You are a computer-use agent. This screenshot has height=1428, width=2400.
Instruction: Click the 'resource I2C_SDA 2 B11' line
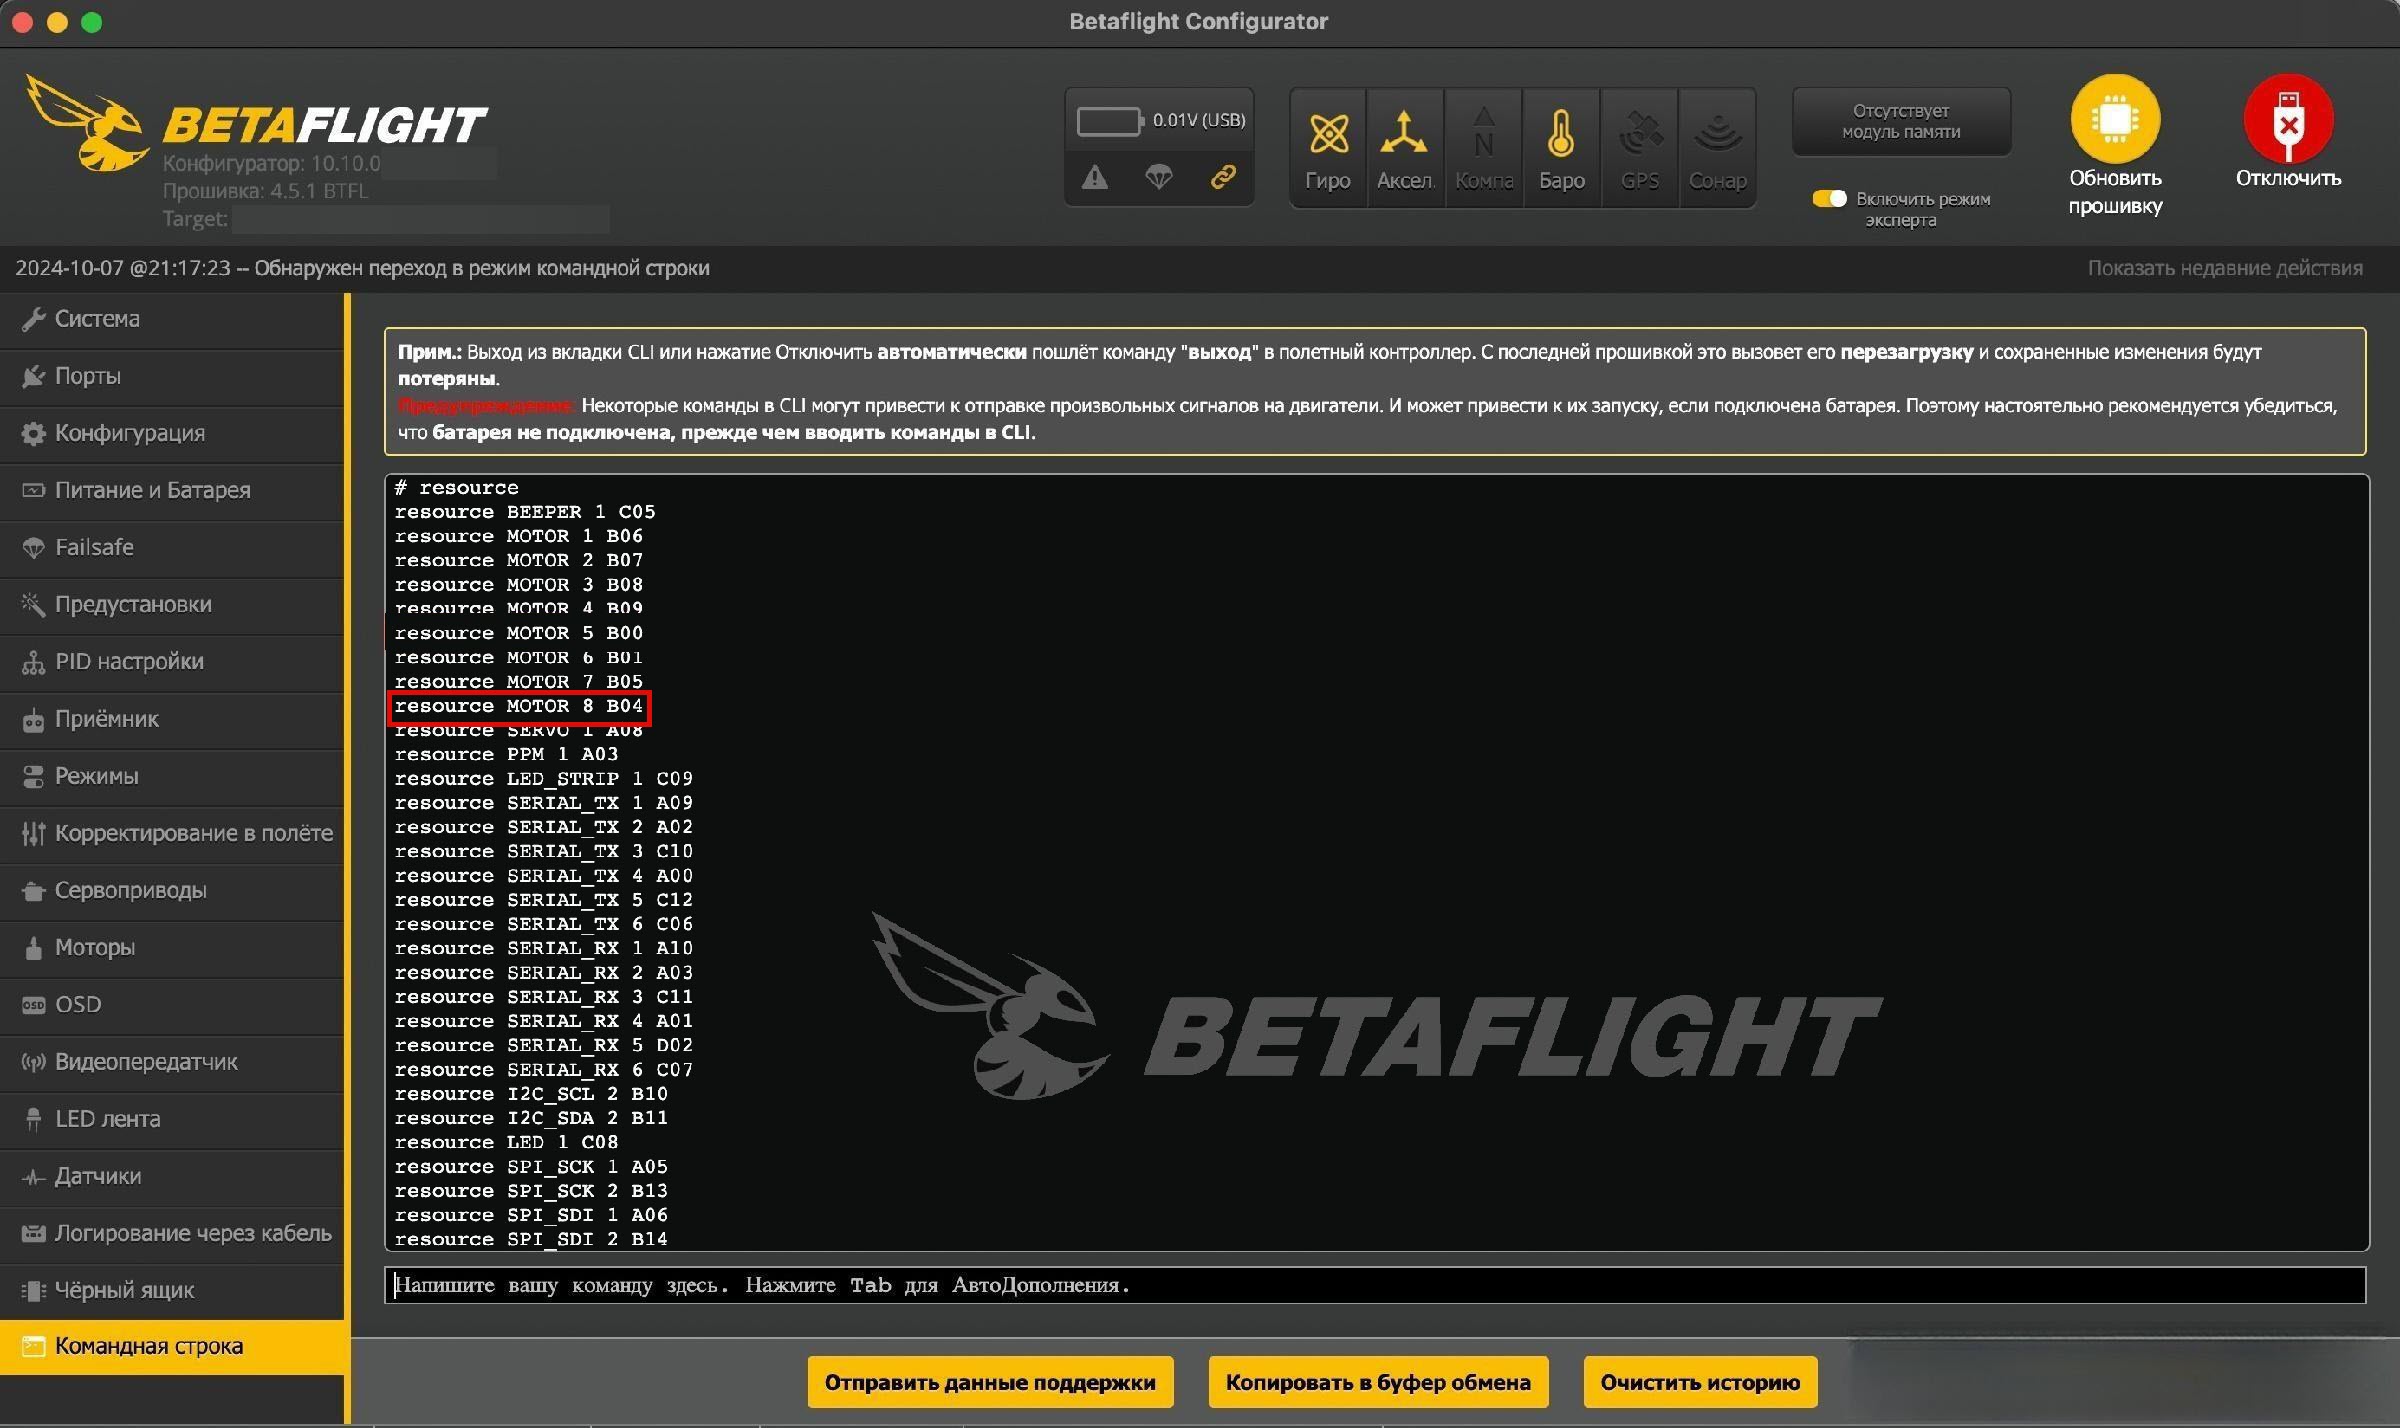pos(531,1118)
